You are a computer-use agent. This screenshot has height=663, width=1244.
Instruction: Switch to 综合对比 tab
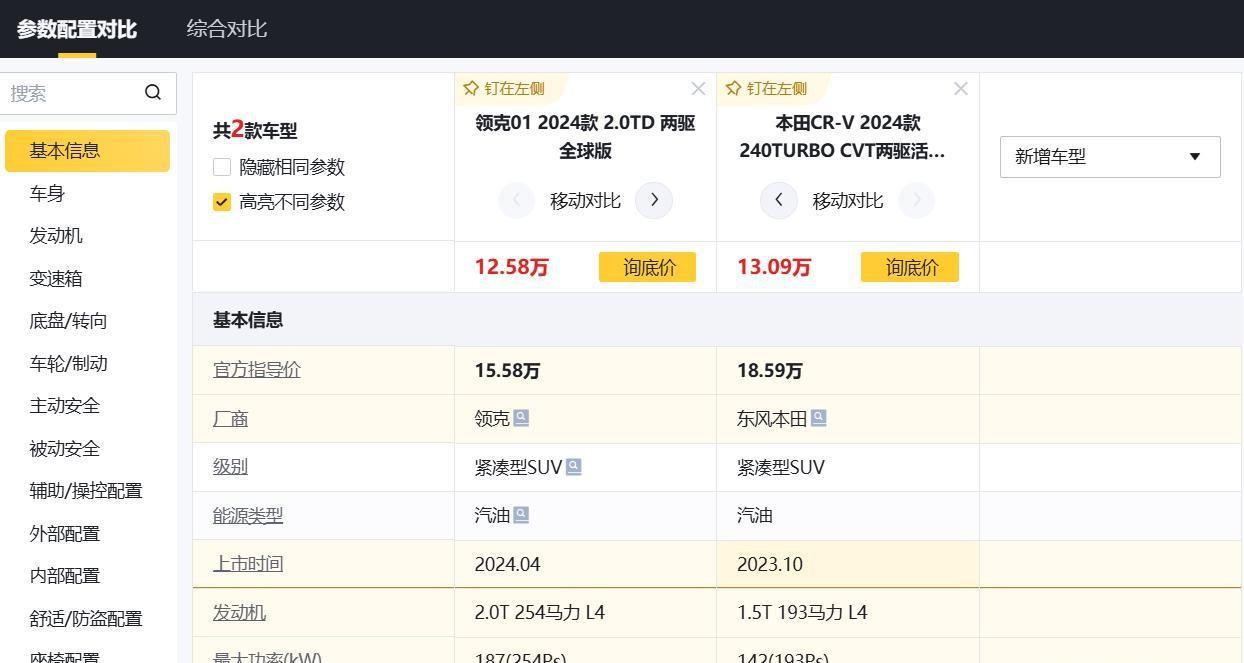click(226, 29)
